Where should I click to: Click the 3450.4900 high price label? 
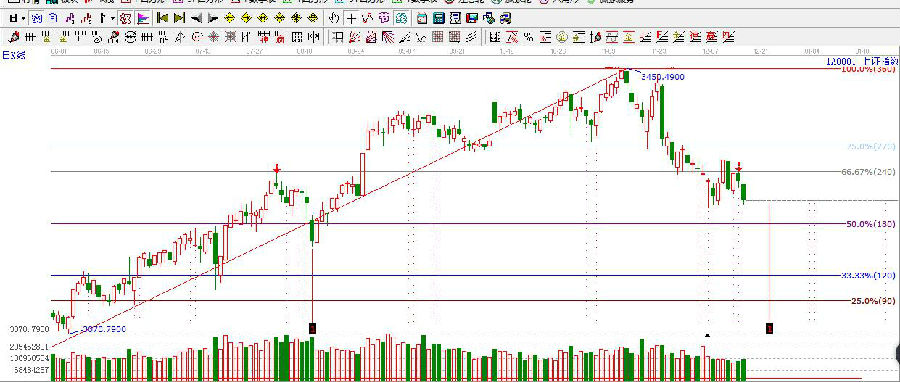tap(663, 77)
